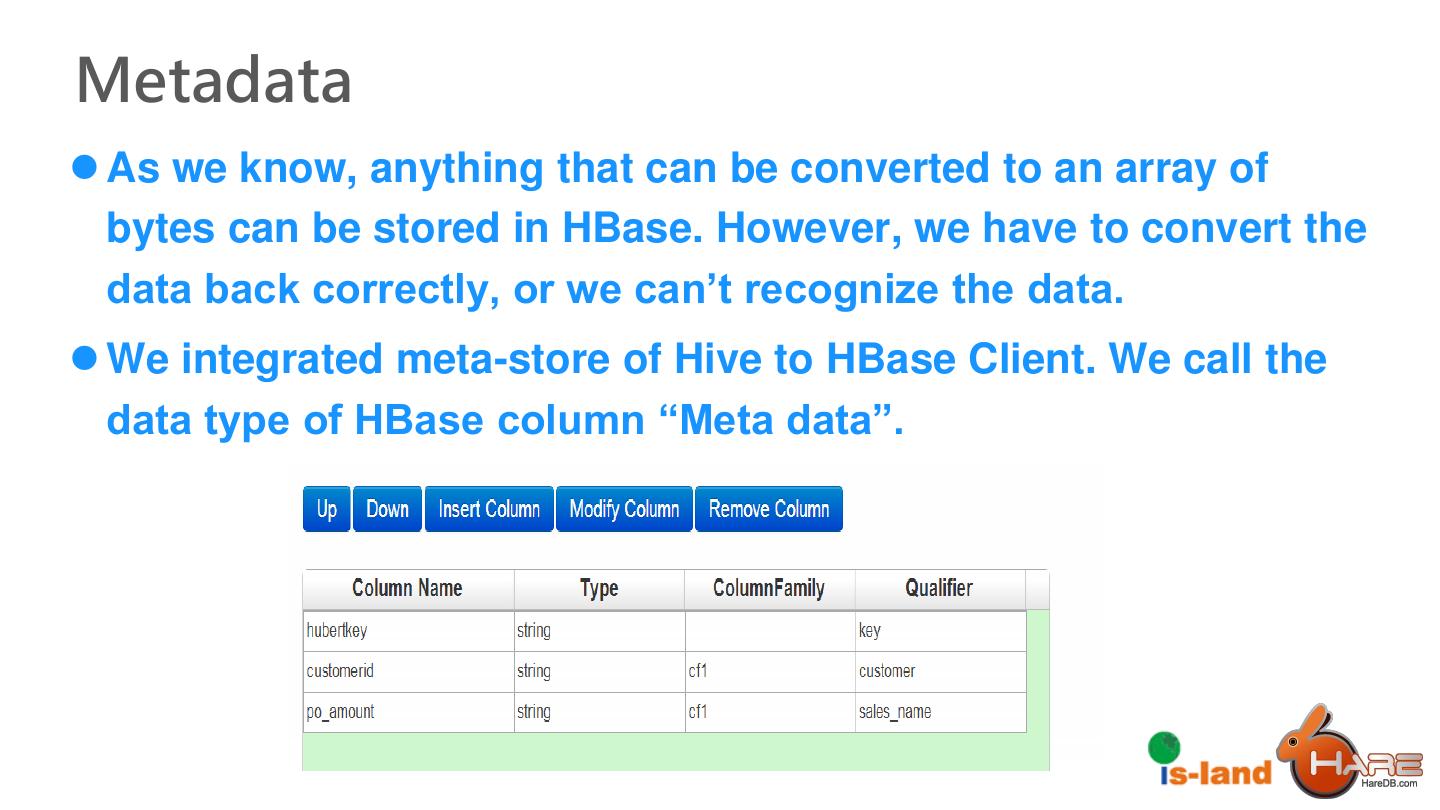
Task: Select the po_amount column name cell
Action: [x=408, y=712]
